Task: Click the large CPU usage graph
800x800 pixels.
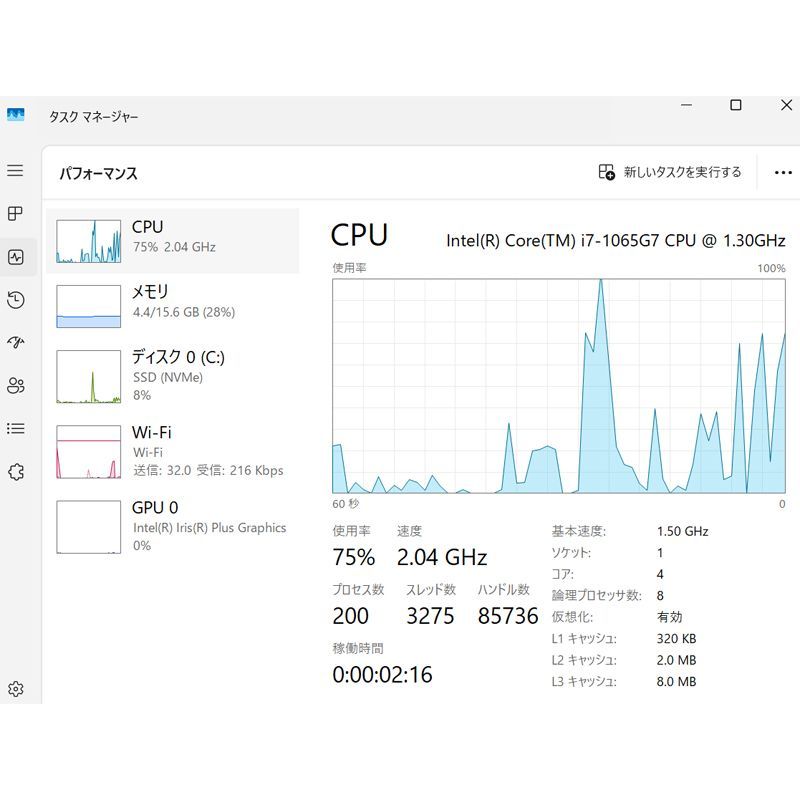Action: coord(559,386)
